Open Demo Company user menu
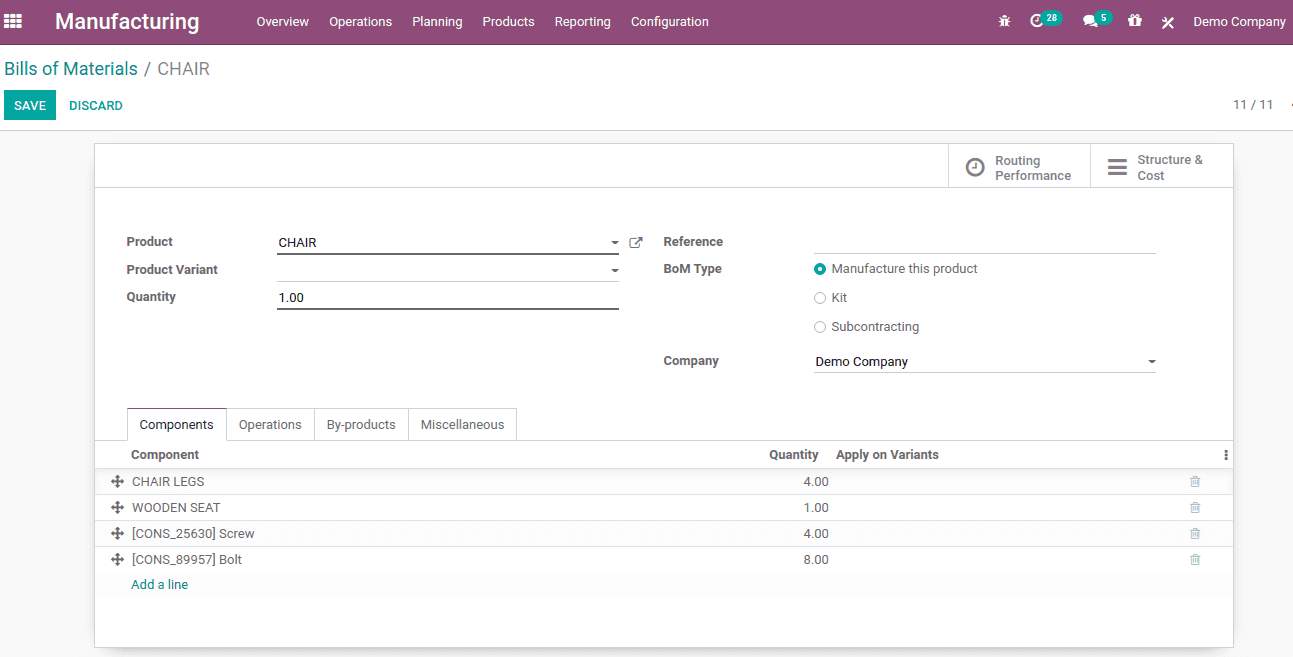Viewport: 1293px width, 657px height. point(1239,22)
